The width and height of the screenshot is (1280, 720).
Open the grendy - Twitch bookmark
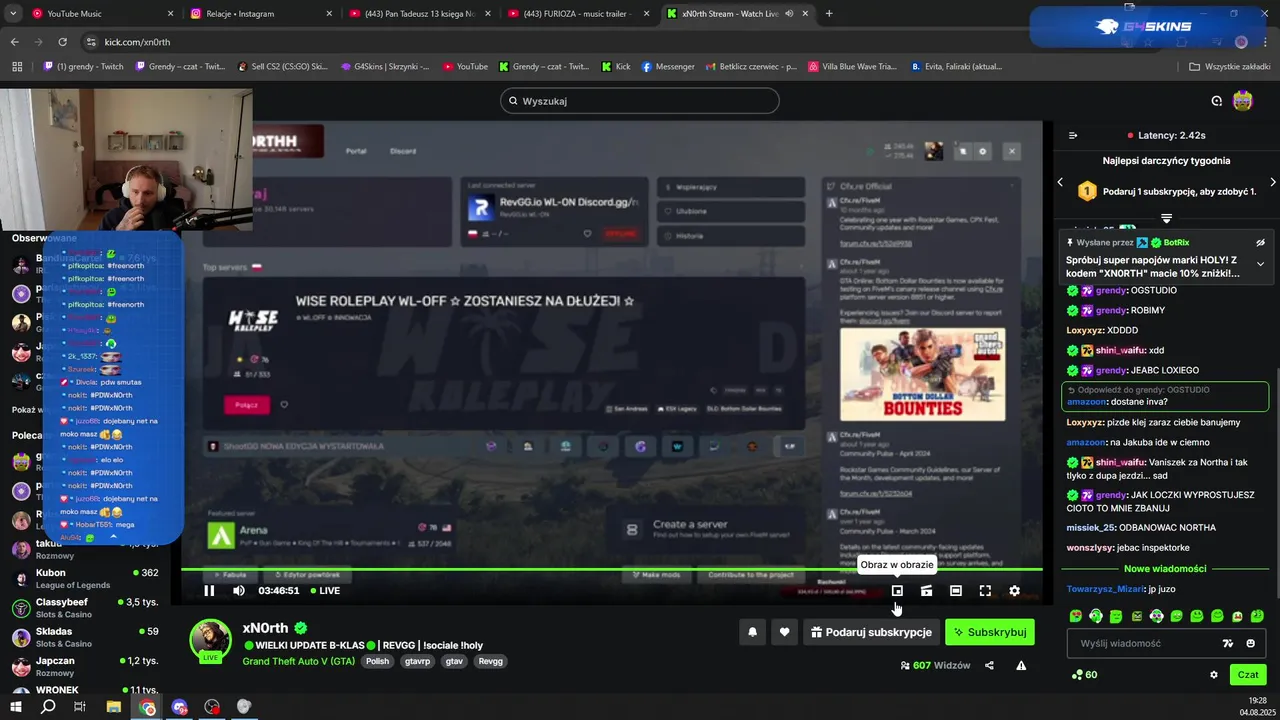coord(84,67)
